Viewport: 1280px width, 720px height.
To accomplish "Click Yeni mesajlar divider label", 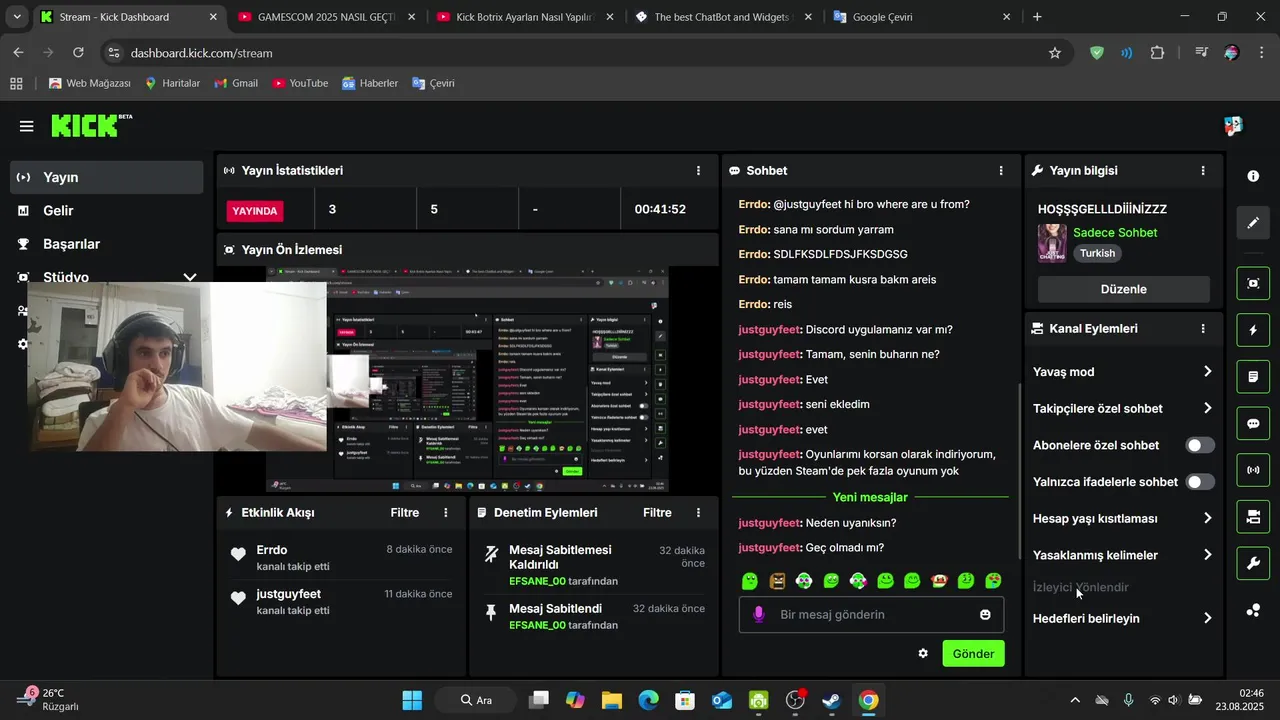I will 870,498.
